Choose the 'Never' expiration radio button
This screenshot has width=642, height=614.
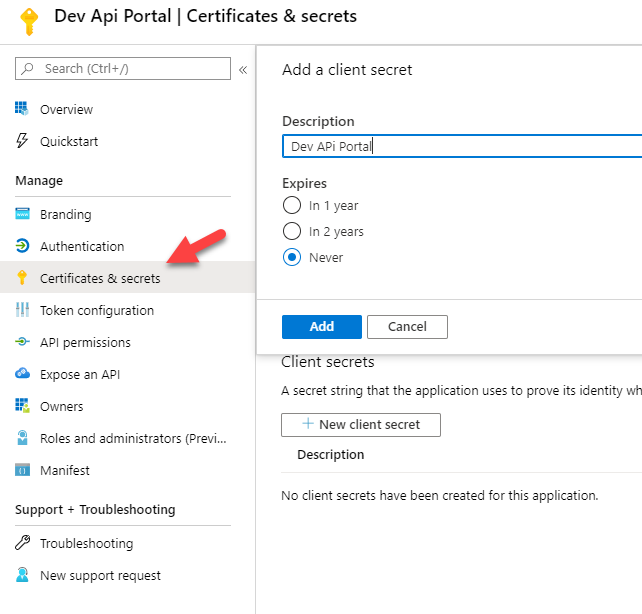click(292, 257)
